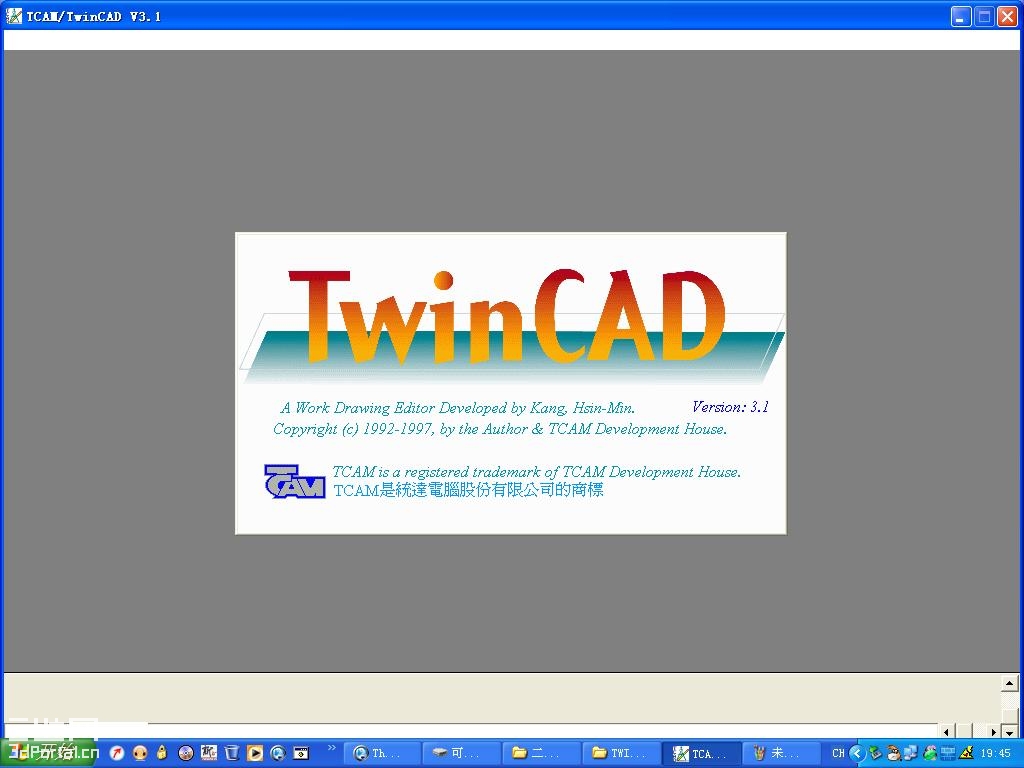Minimize the TCAM/TwinCAD window

click(960, 17)
